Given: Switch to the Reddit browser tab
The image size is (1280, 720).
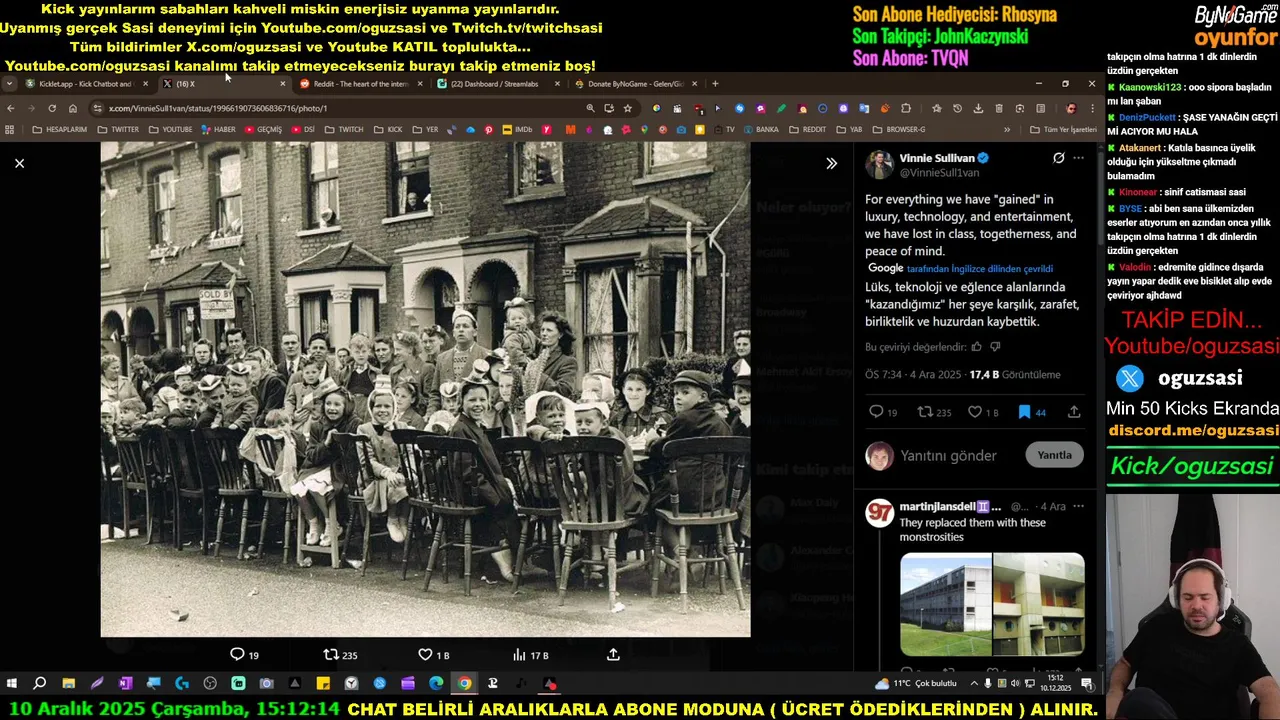Looking at the screenshot, I should 360,84.
